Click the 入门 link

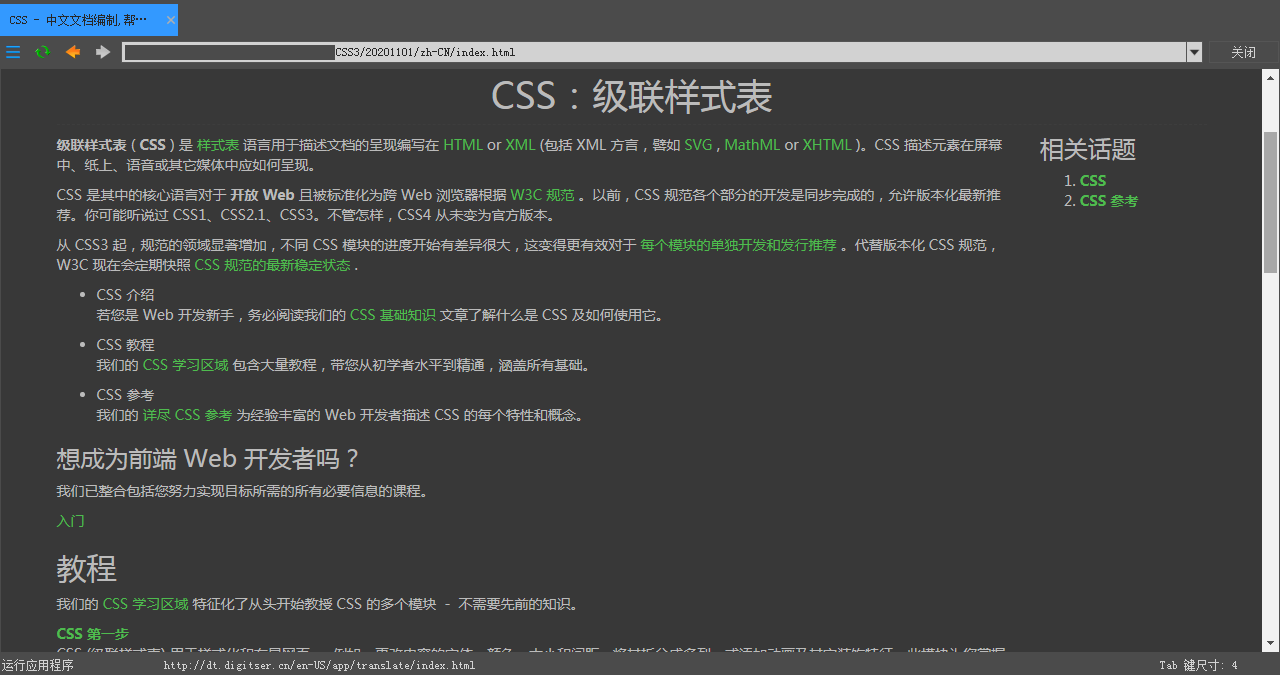tap(70, 520)
